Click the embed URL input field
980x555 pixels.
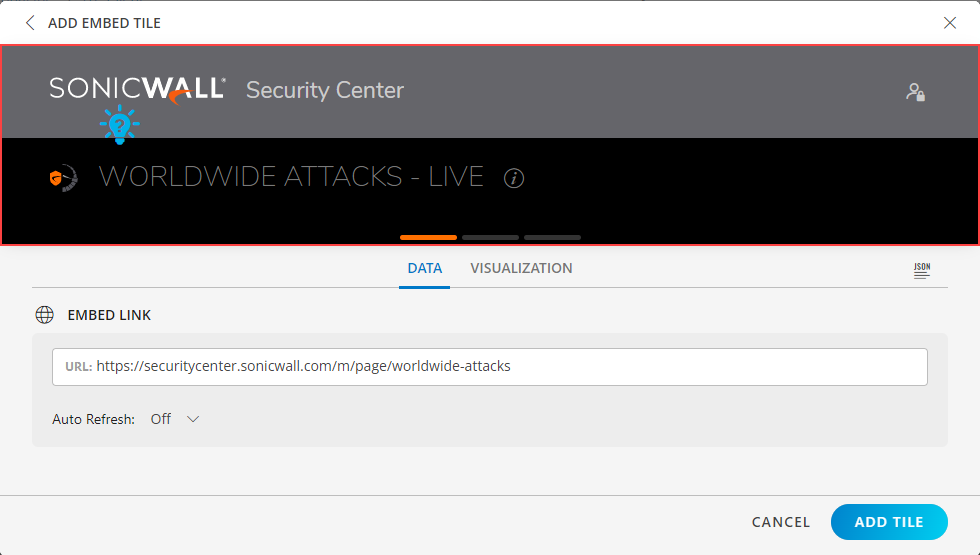click(489, 367)
